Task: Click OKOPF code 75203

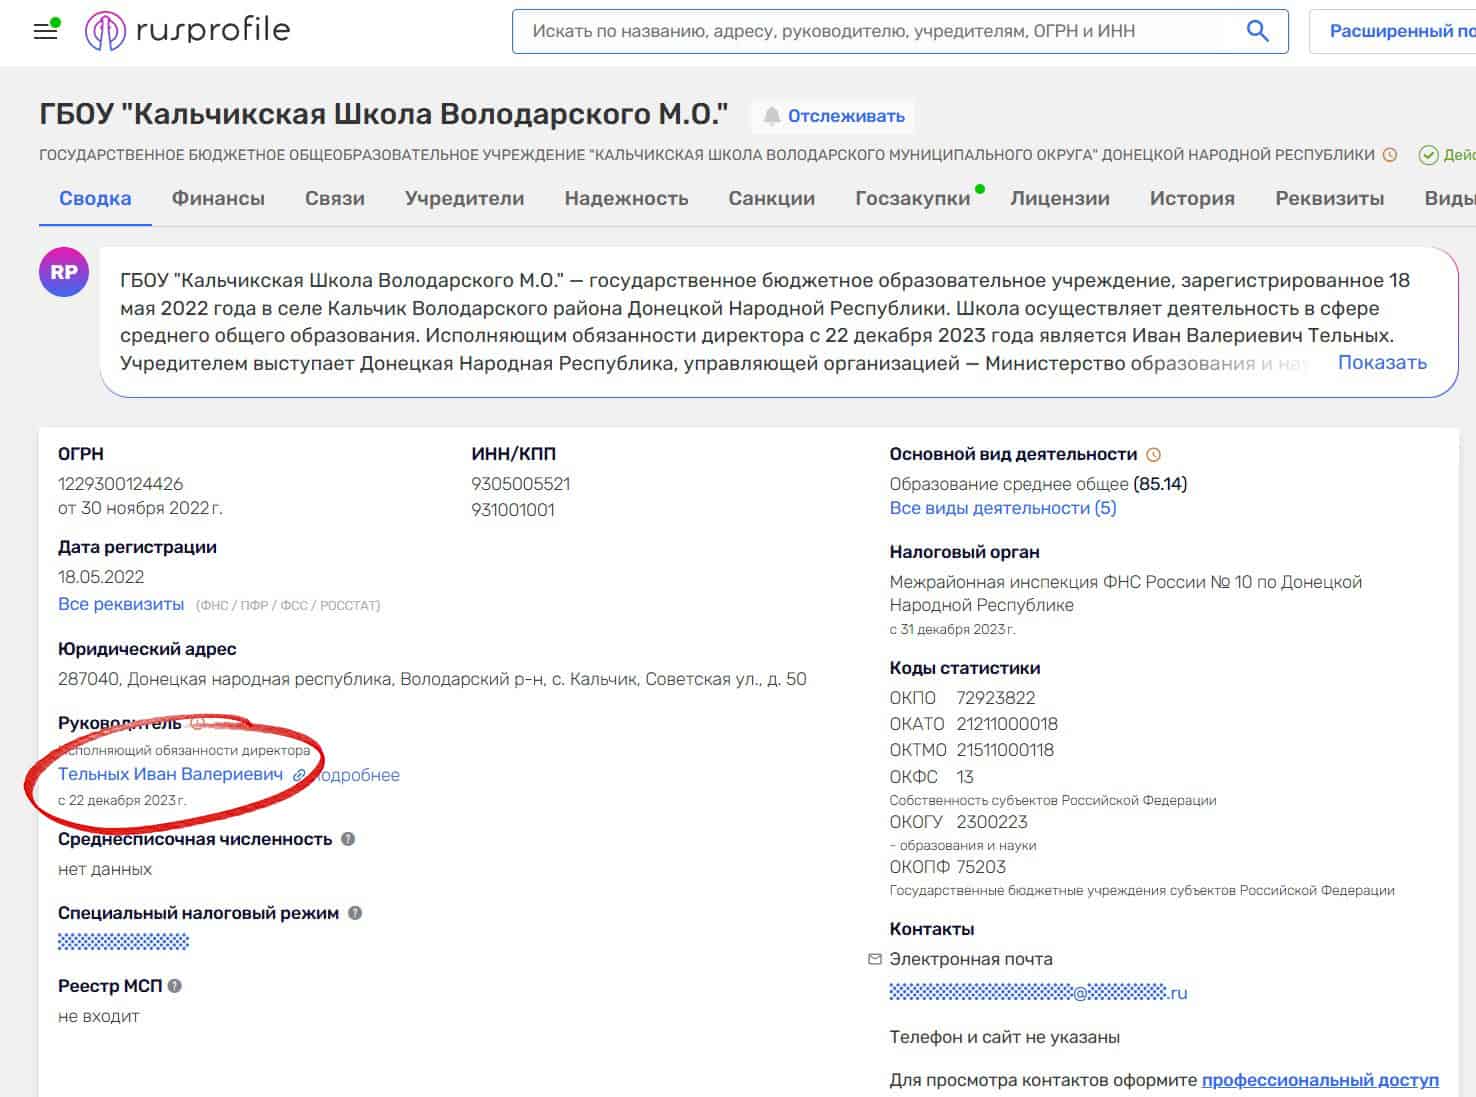Action: (981, 867)
